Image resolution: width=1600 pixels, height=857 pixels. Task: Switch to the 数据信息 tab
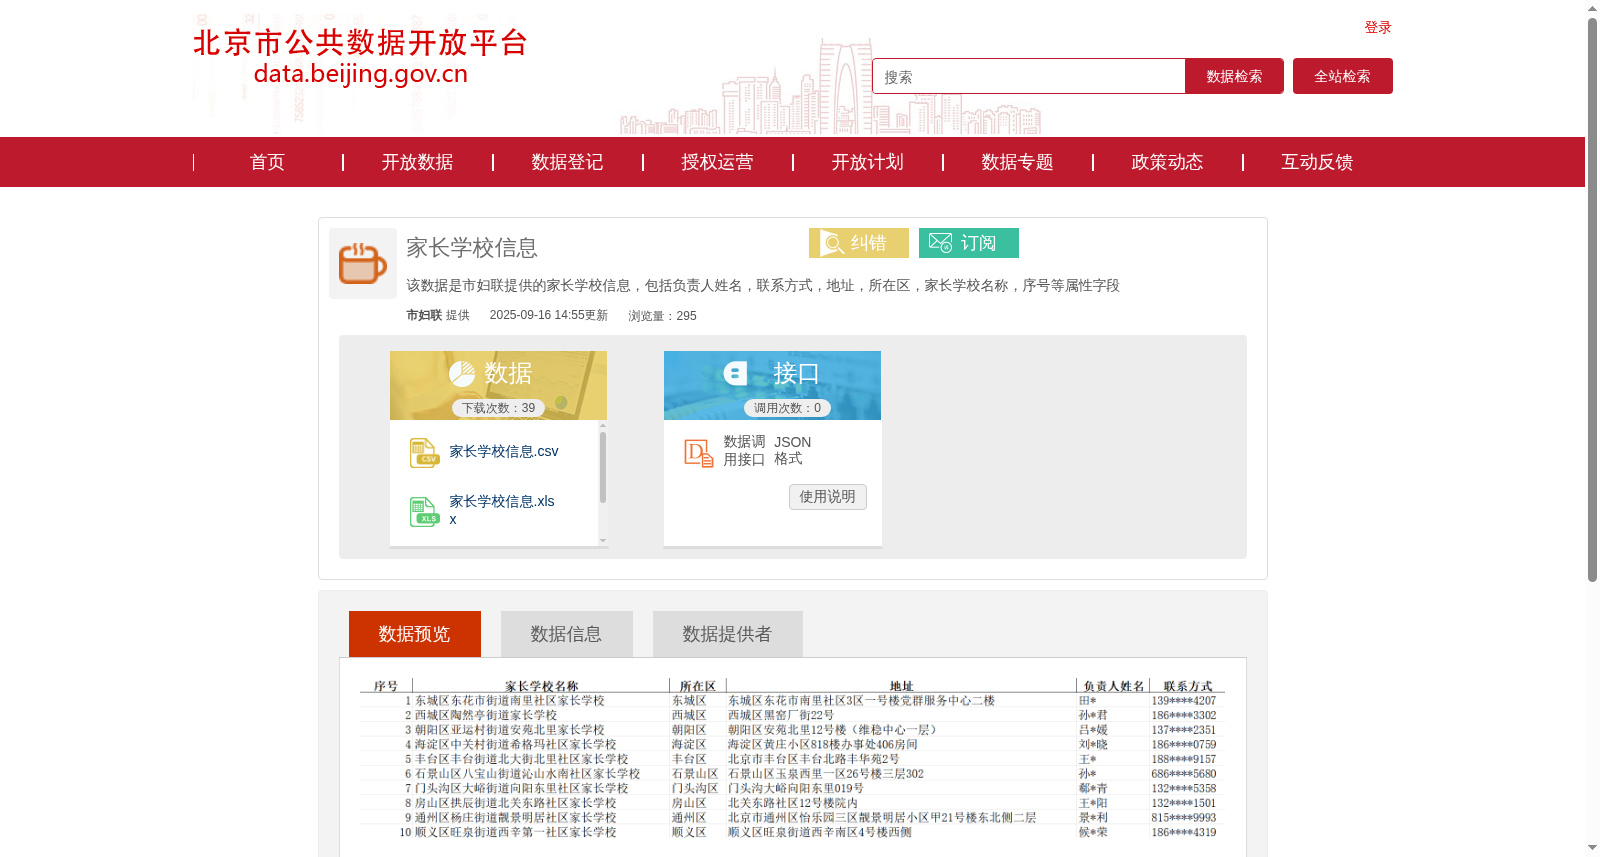pos(567,634)
